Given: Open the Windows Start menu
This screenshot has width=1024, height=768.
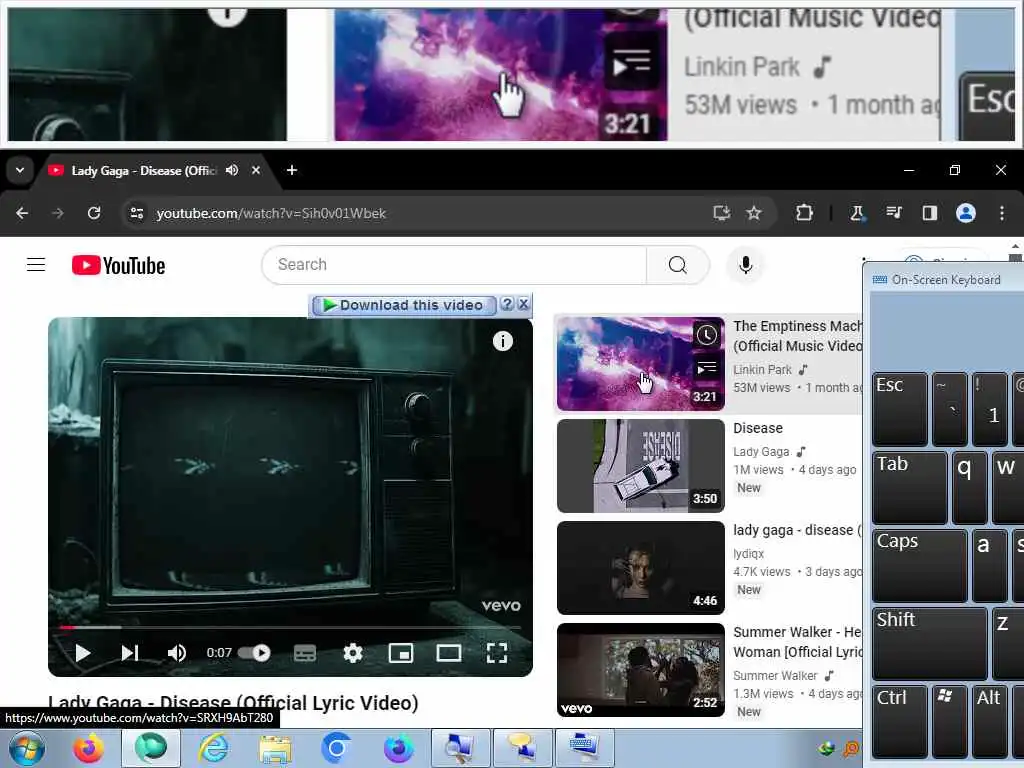Looking at the screenshot, I should coord(26,748).
